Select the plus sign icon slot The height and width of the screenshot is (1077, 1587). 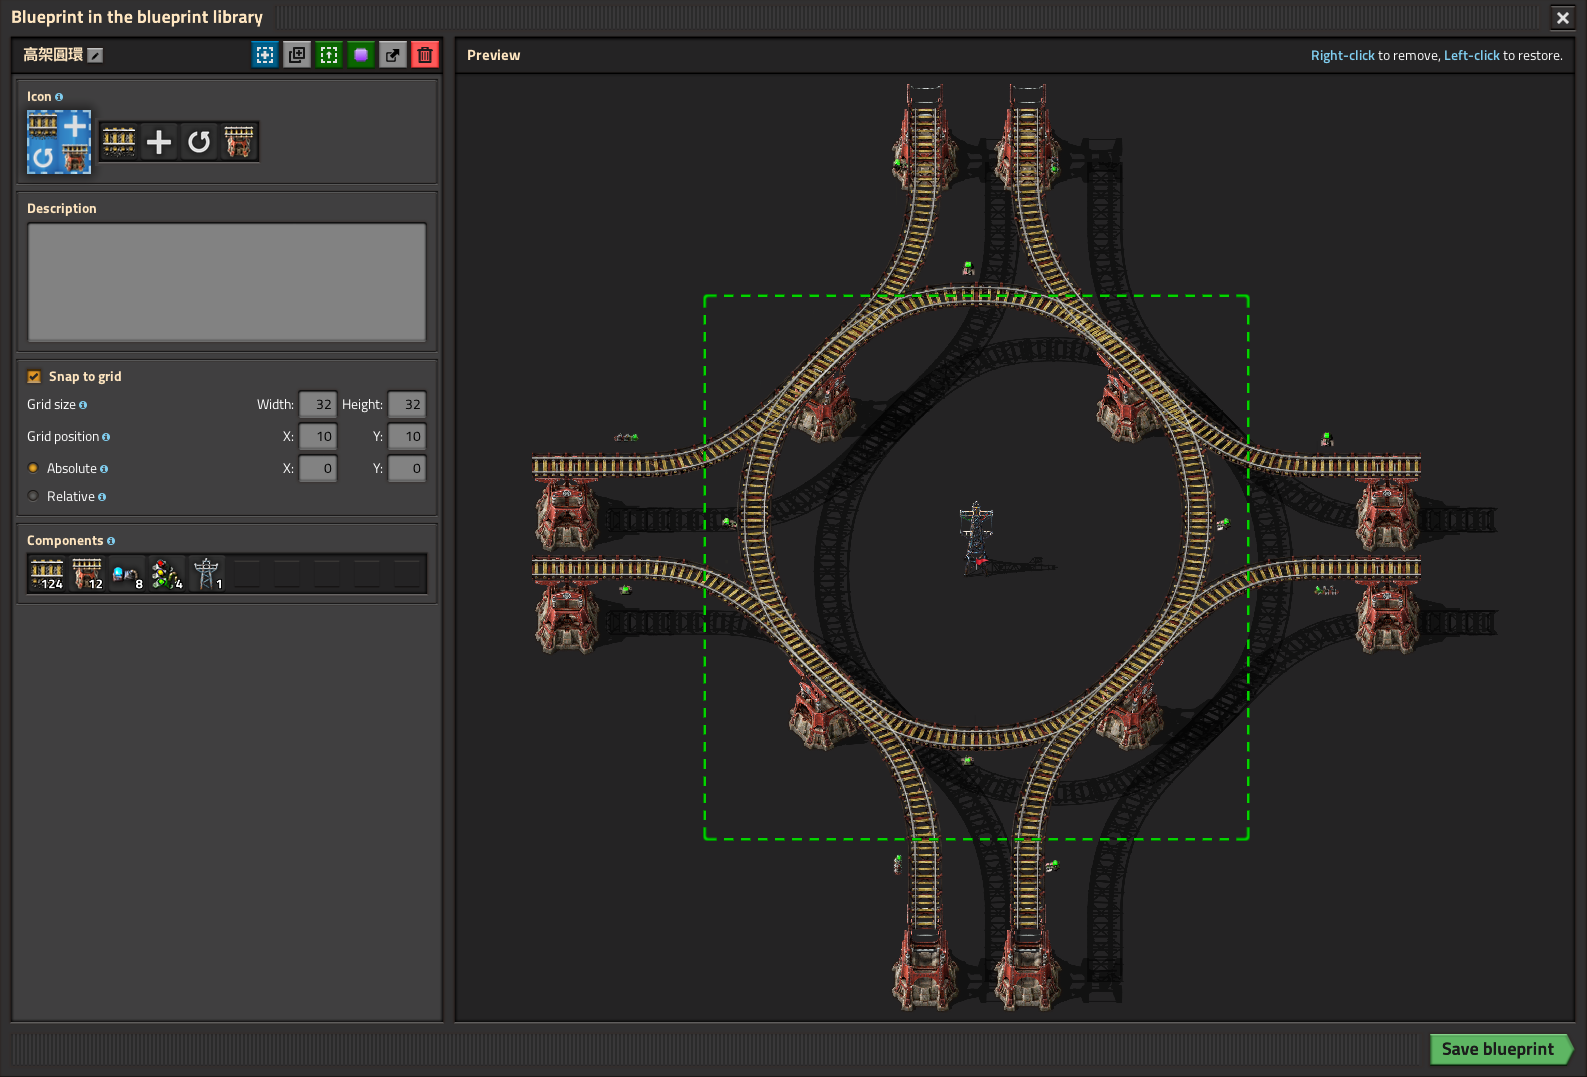click(159, 142)
